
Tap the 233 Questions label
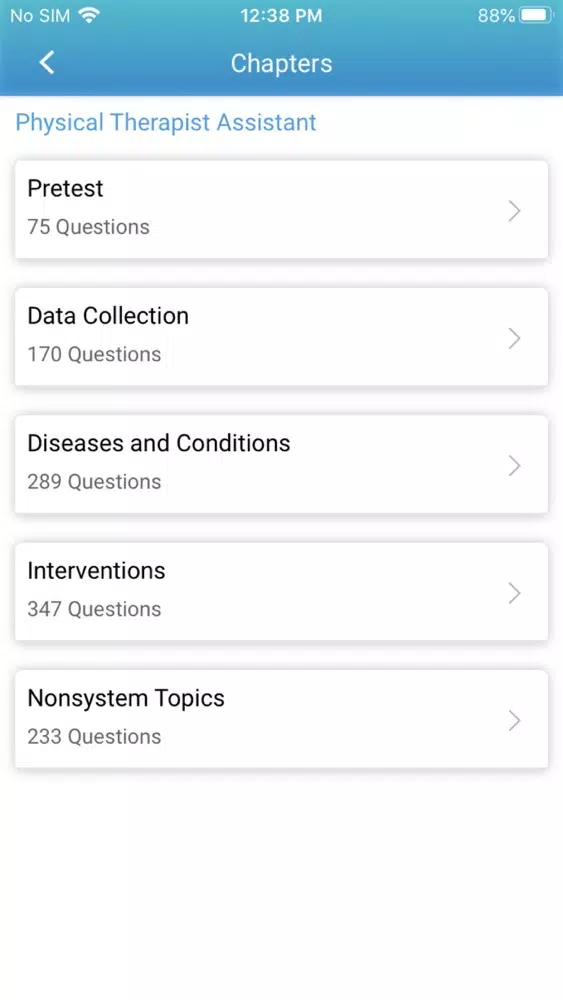[x=94, y=737]
